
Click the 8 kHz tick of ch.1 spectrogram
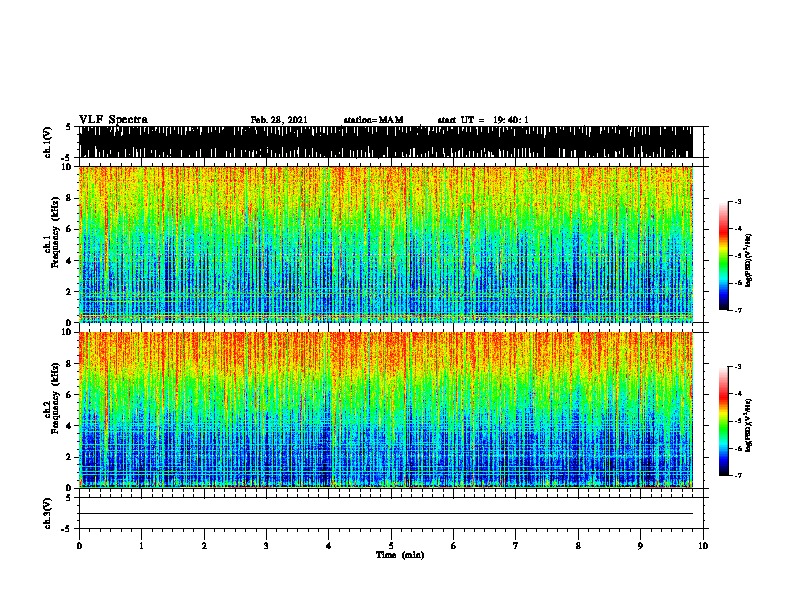tap(70, 198)
